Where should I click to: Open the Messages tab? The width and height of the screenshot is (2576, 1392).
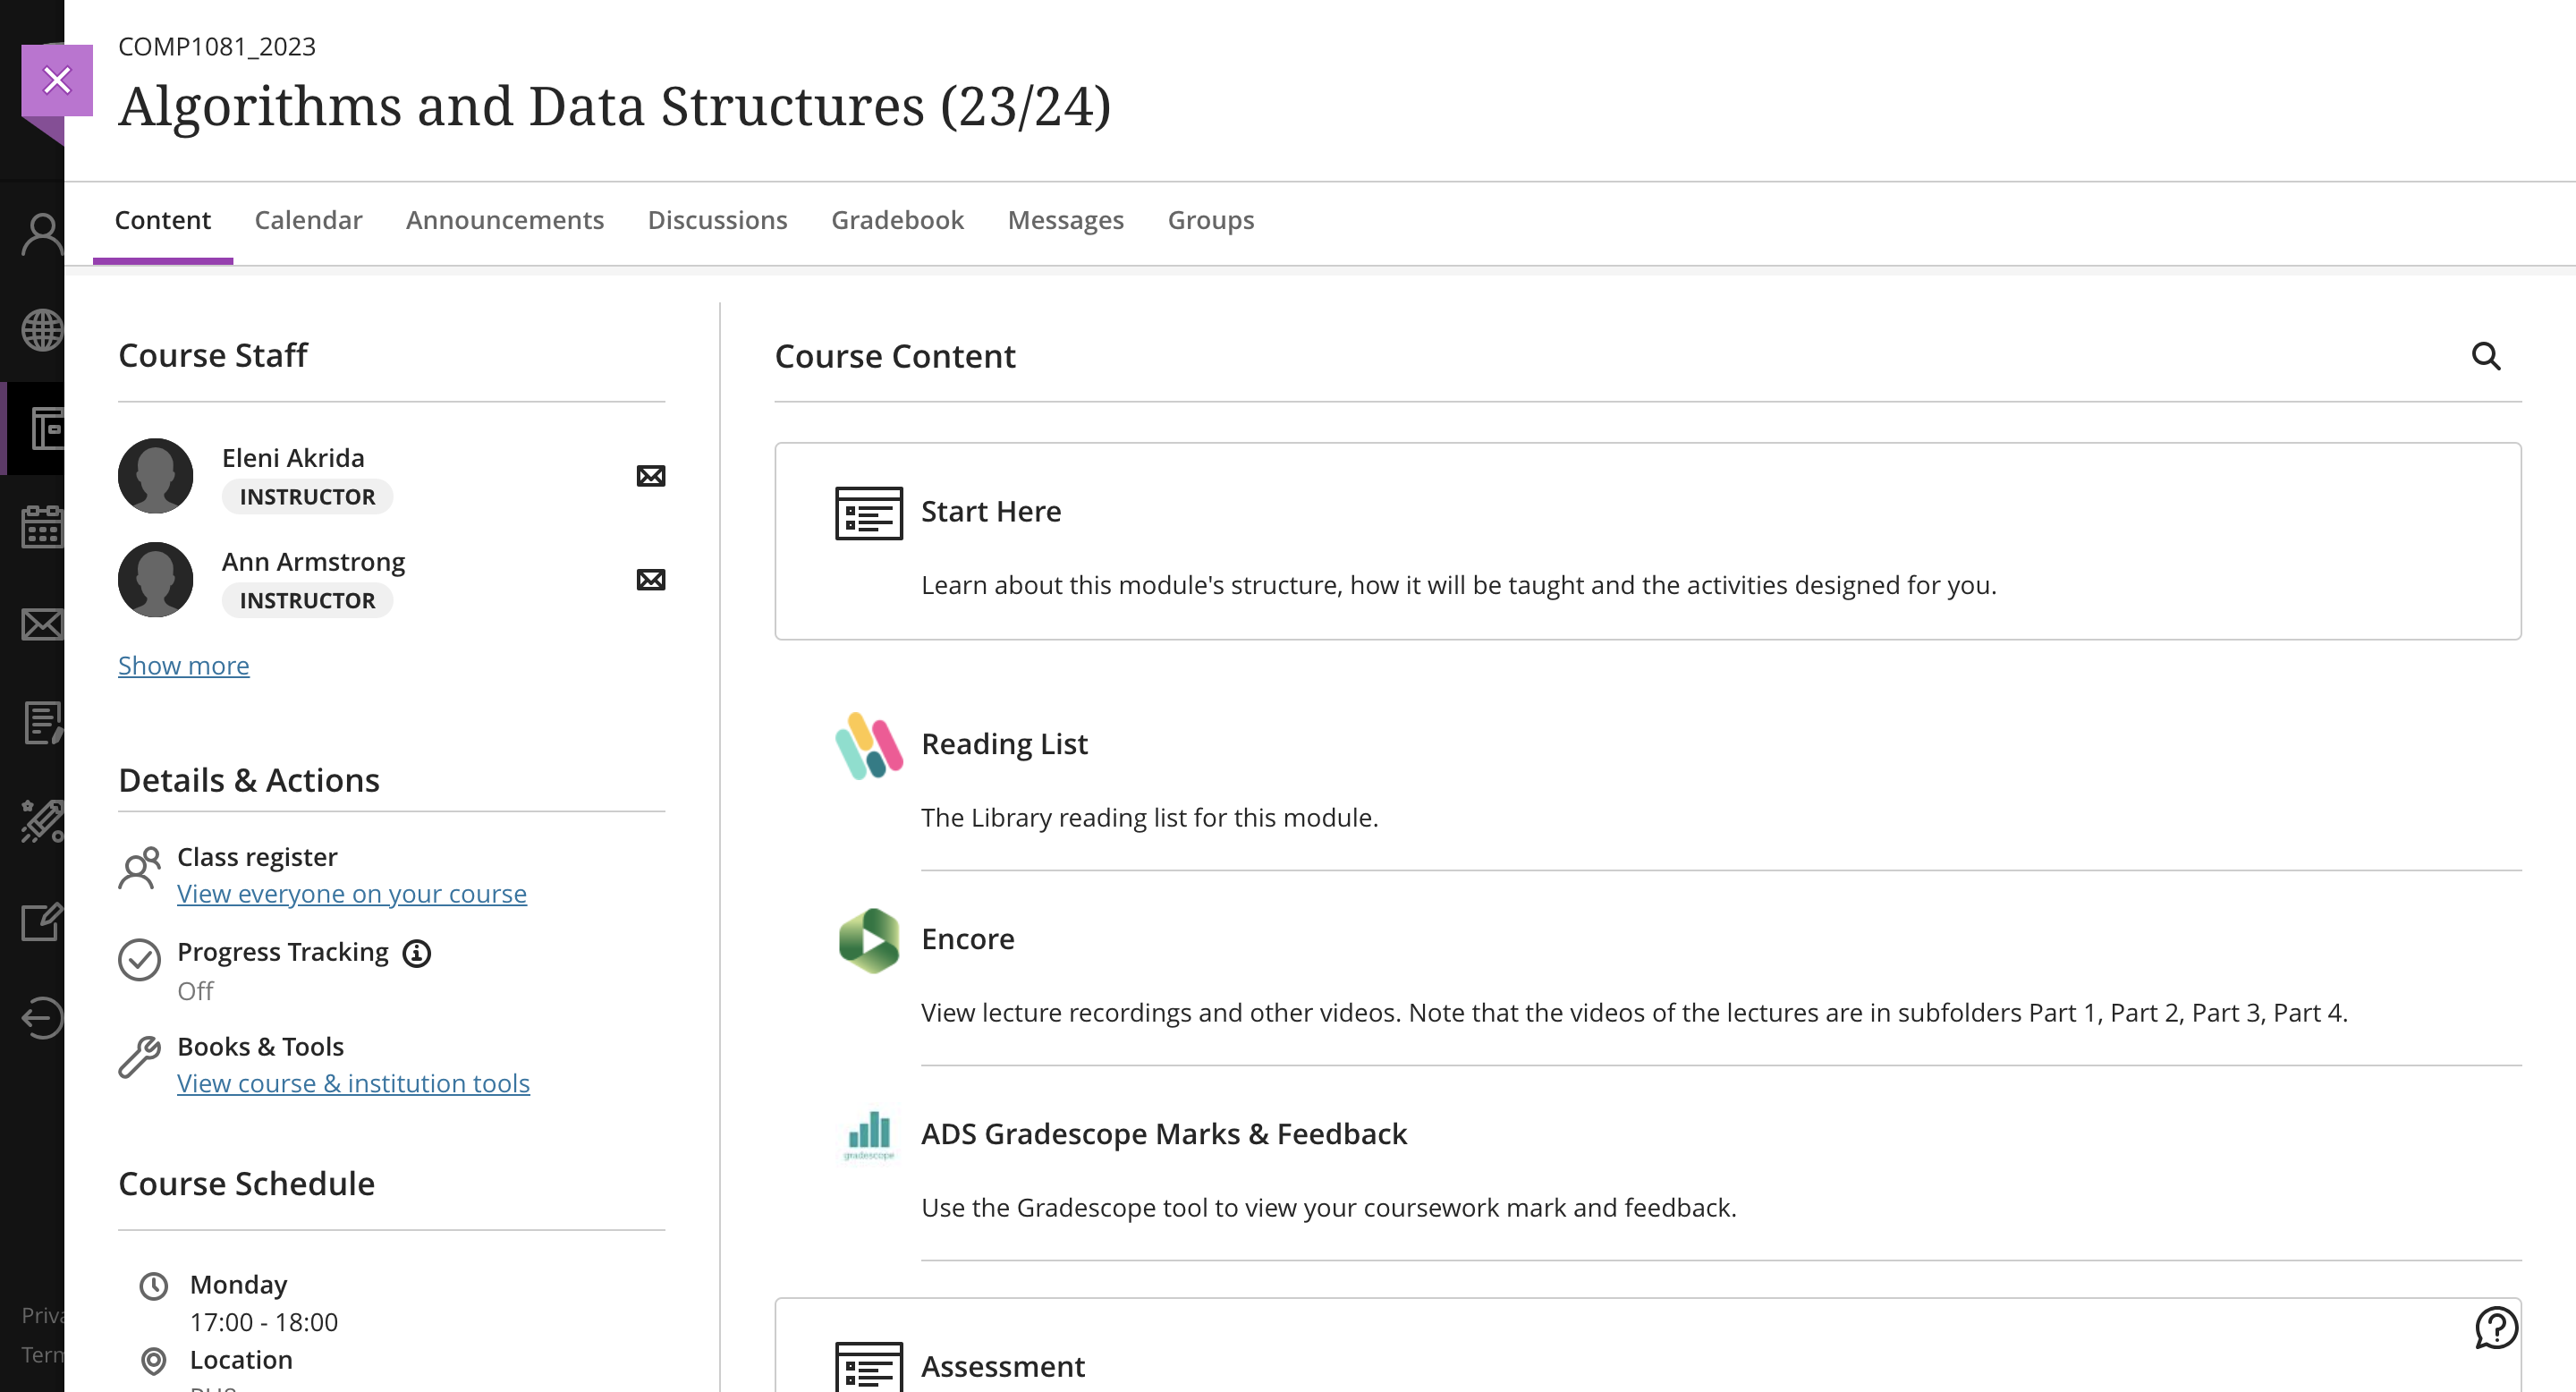point(1066,220)
